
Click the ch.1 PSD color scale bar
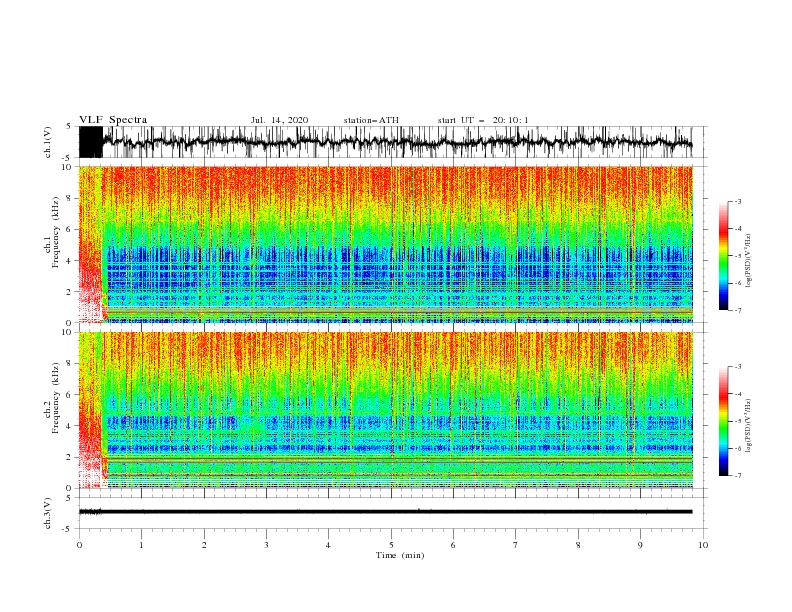click(723, 256)
